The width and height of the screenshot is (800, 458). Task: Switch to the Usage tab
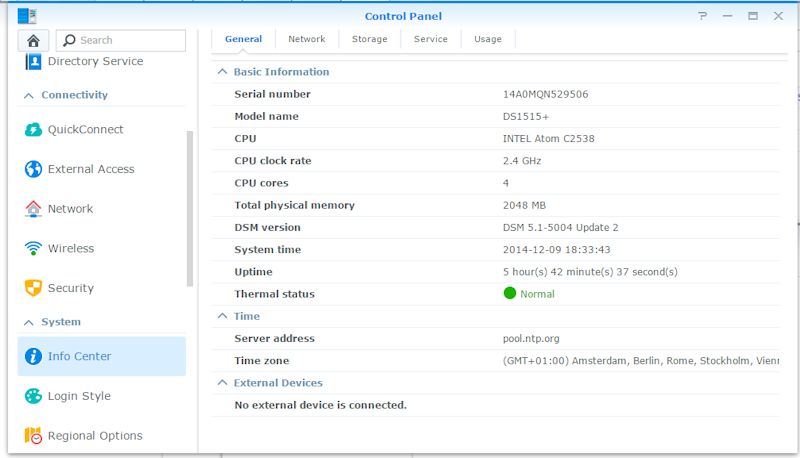[x=488, y=39]
